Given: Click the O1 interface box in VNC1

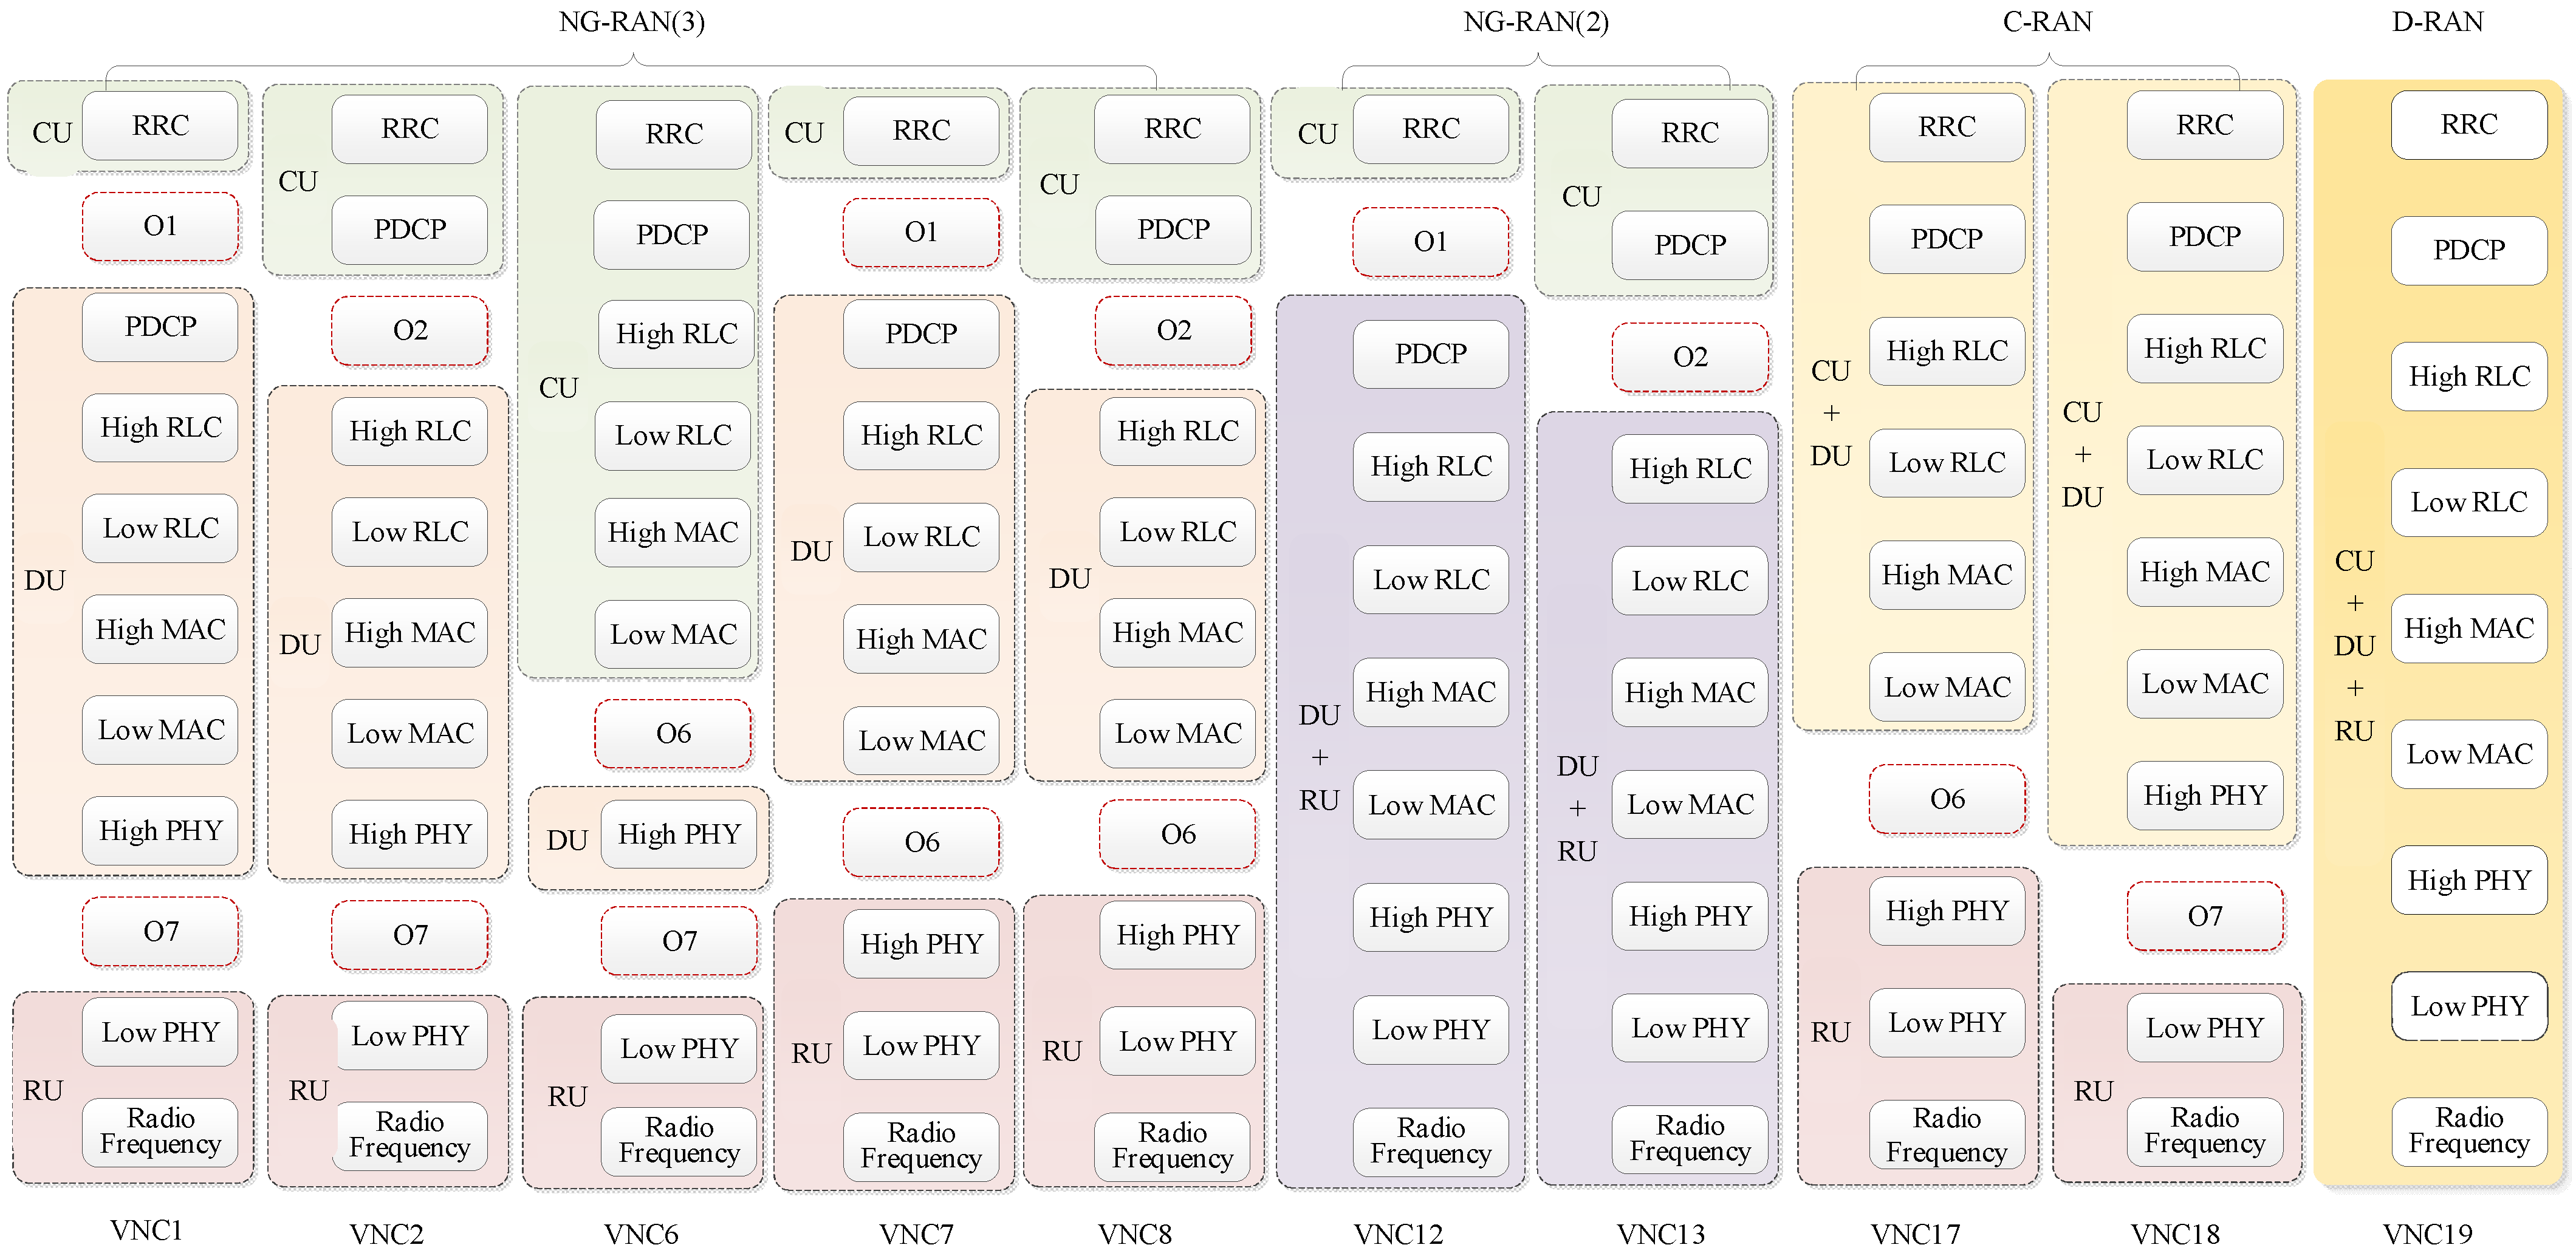Looking at the screenshot, I should 160,227.
